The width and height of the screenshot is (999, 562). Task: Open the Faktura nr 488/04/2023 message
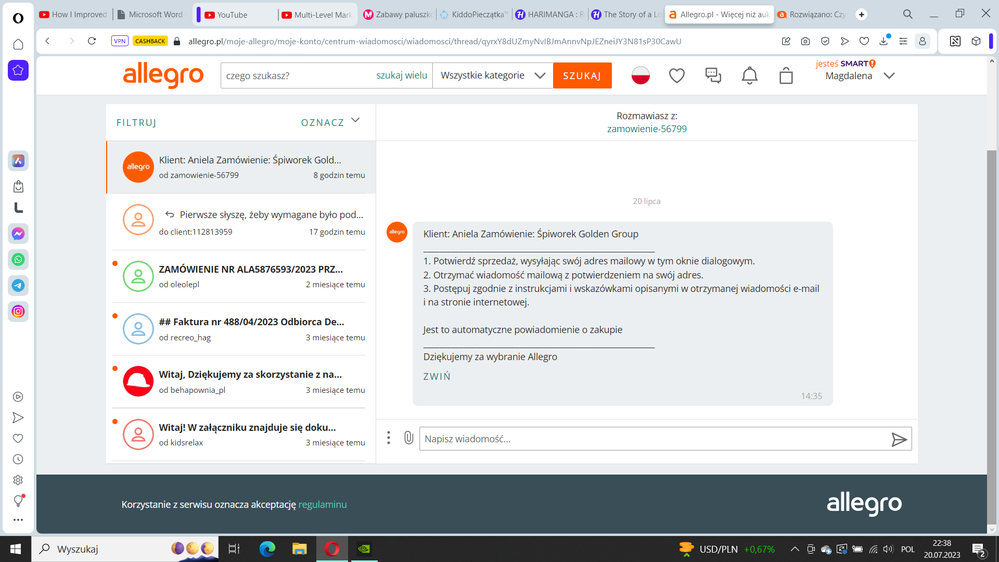click(241, 329)
